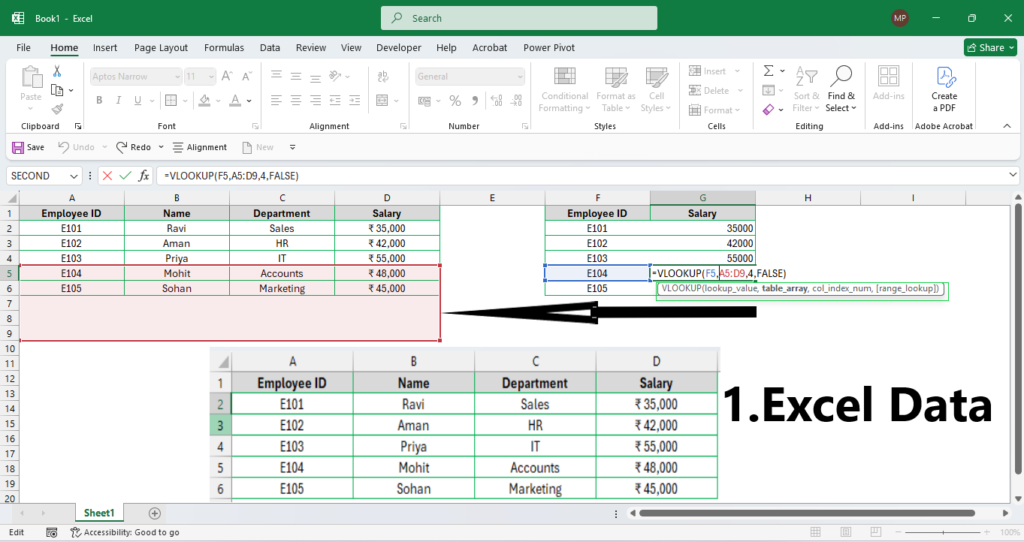Click the Increase Indent icon
Viewport: 1024px width, 542px height.
[355, 100]
